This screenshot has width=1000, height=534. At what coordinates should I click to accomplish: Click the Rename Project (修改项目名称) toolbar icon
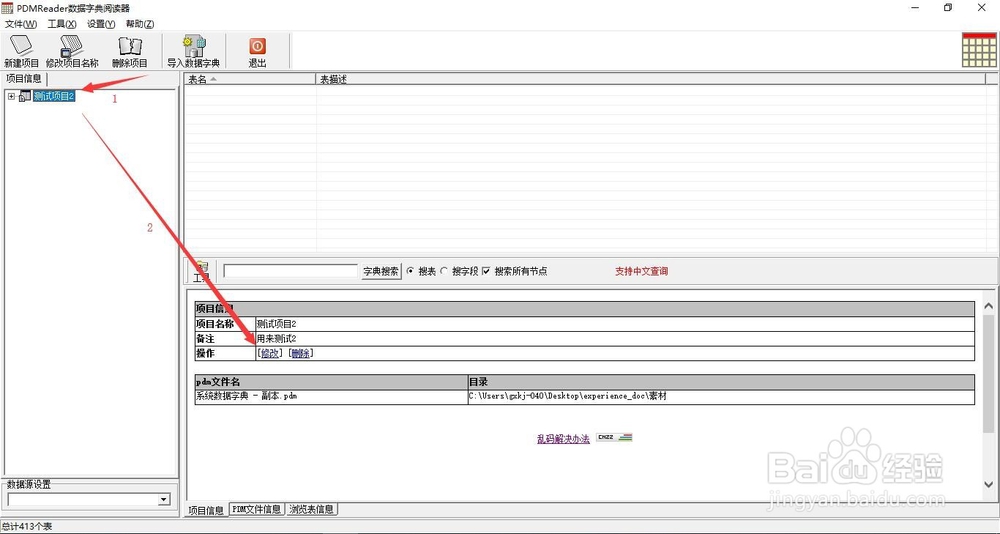72,51
